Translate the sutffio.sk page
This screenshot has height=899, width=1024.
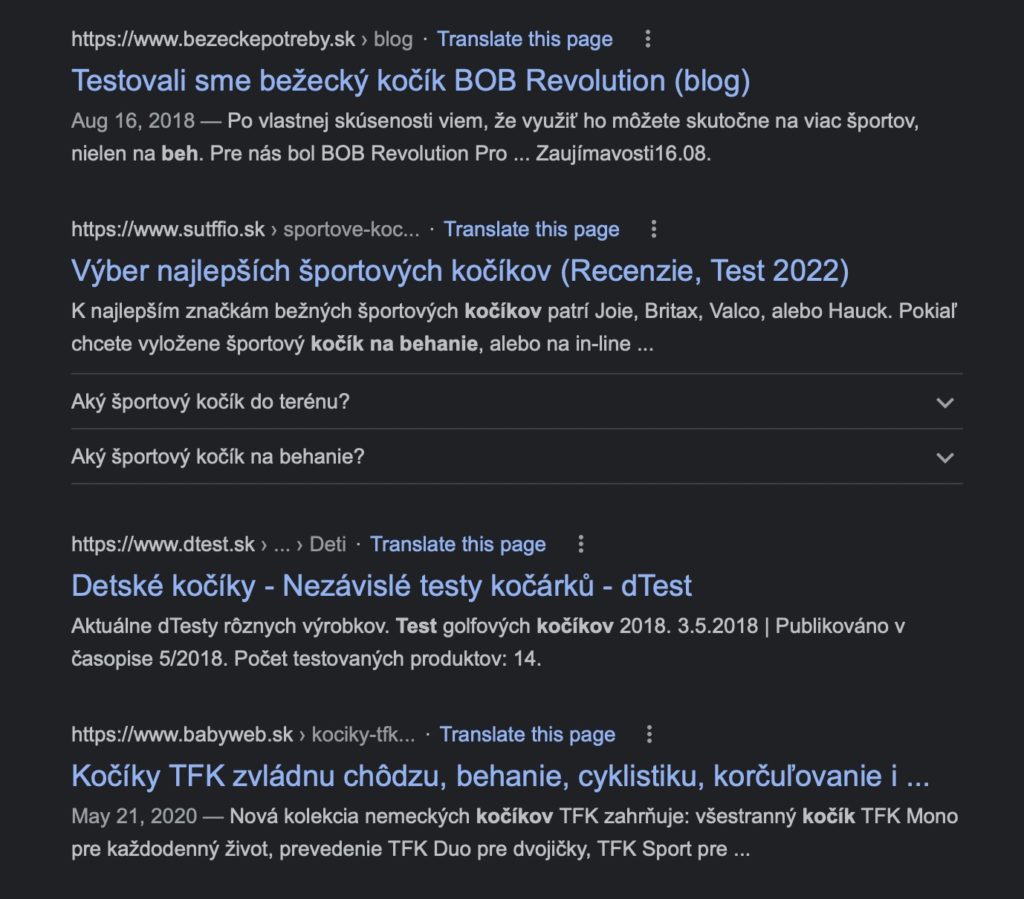click(x=531, y=229)
